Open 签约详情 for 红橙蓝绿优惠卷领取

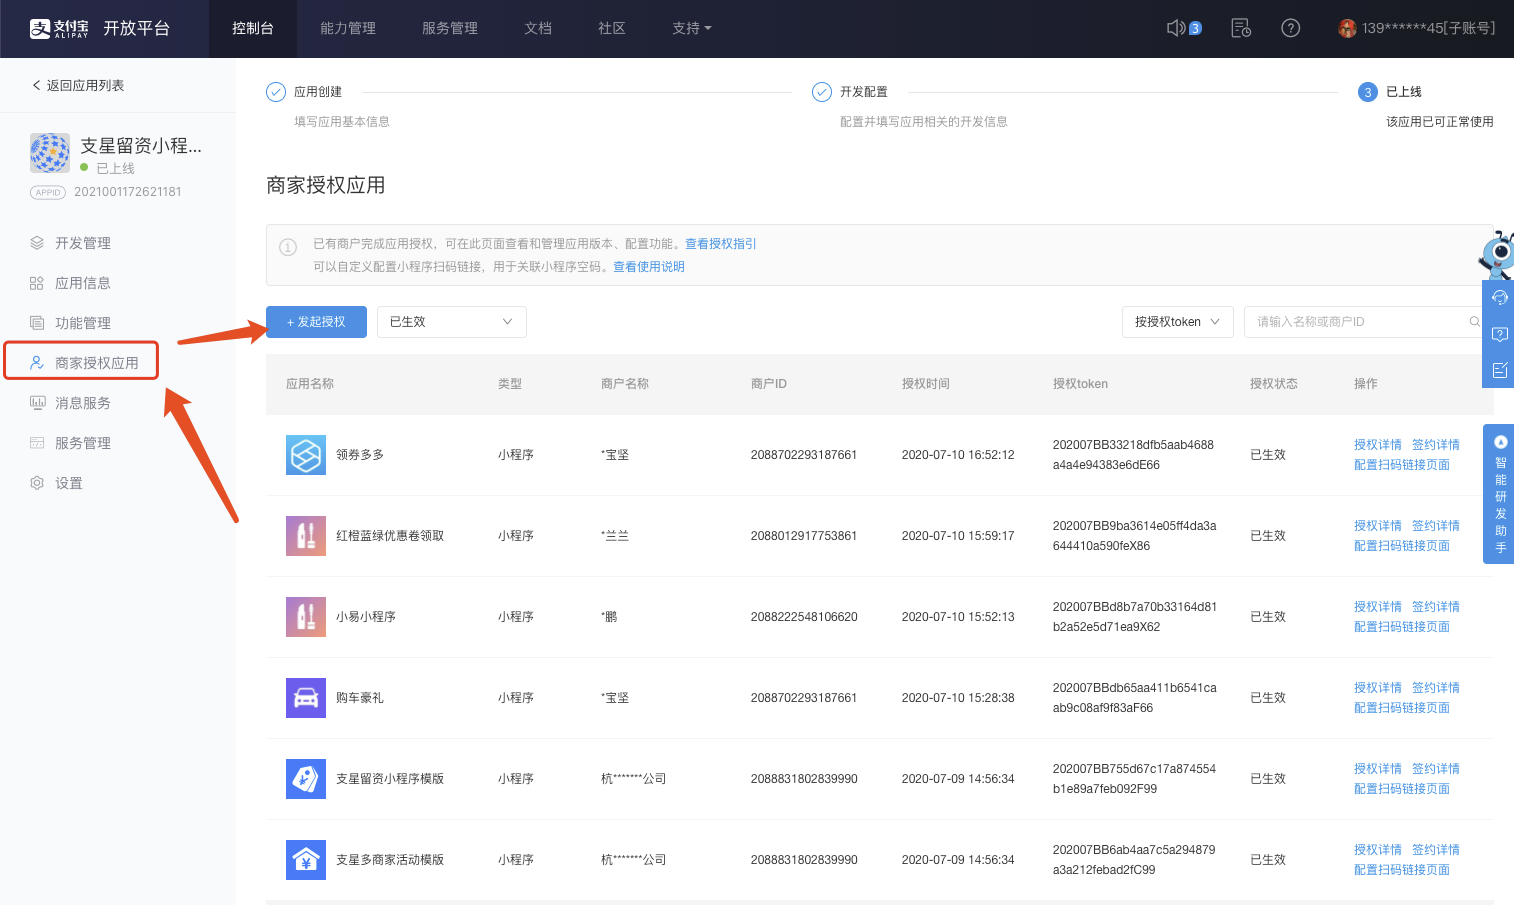click(x=1436, y=526)
